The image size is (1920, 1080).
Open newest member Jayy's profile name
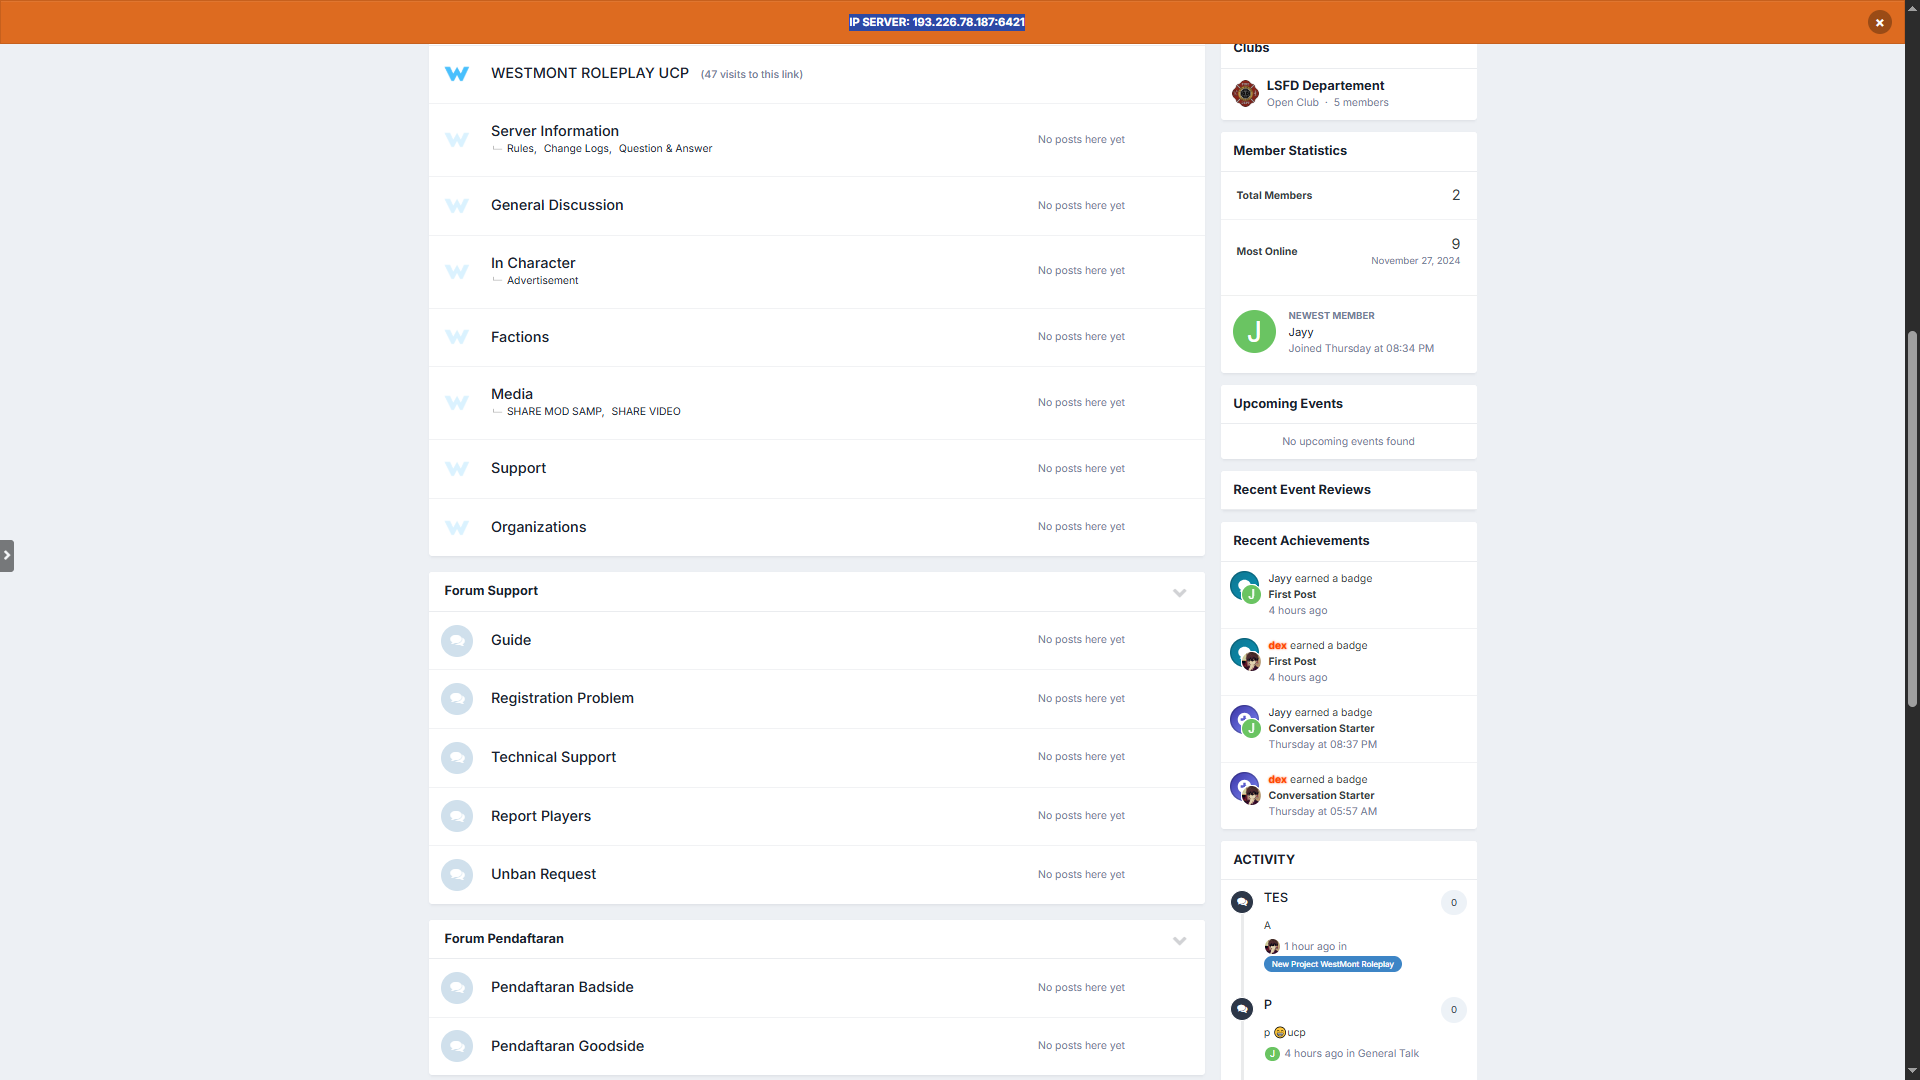pyautogui.click(x=1301, y=332)
